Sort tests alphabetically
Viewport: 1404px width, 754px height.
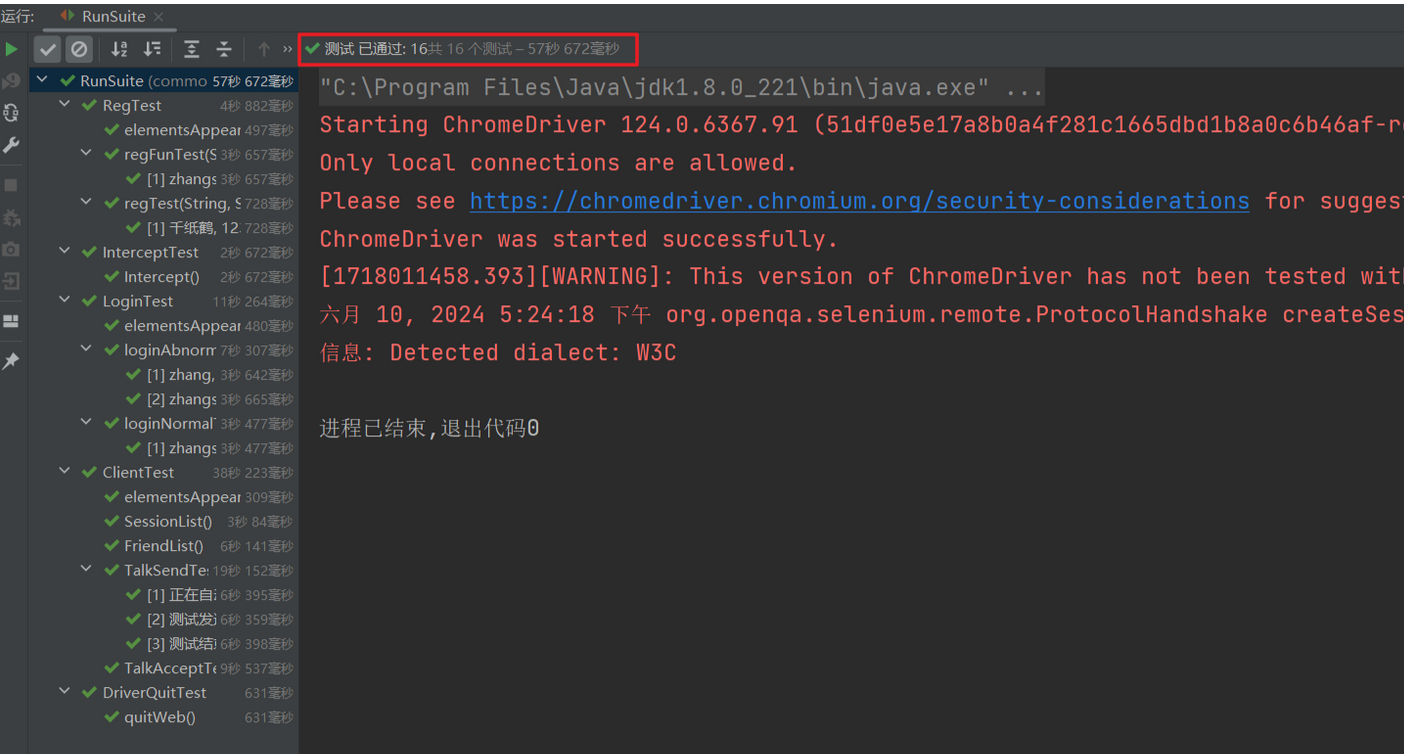[x=119, y=49]
